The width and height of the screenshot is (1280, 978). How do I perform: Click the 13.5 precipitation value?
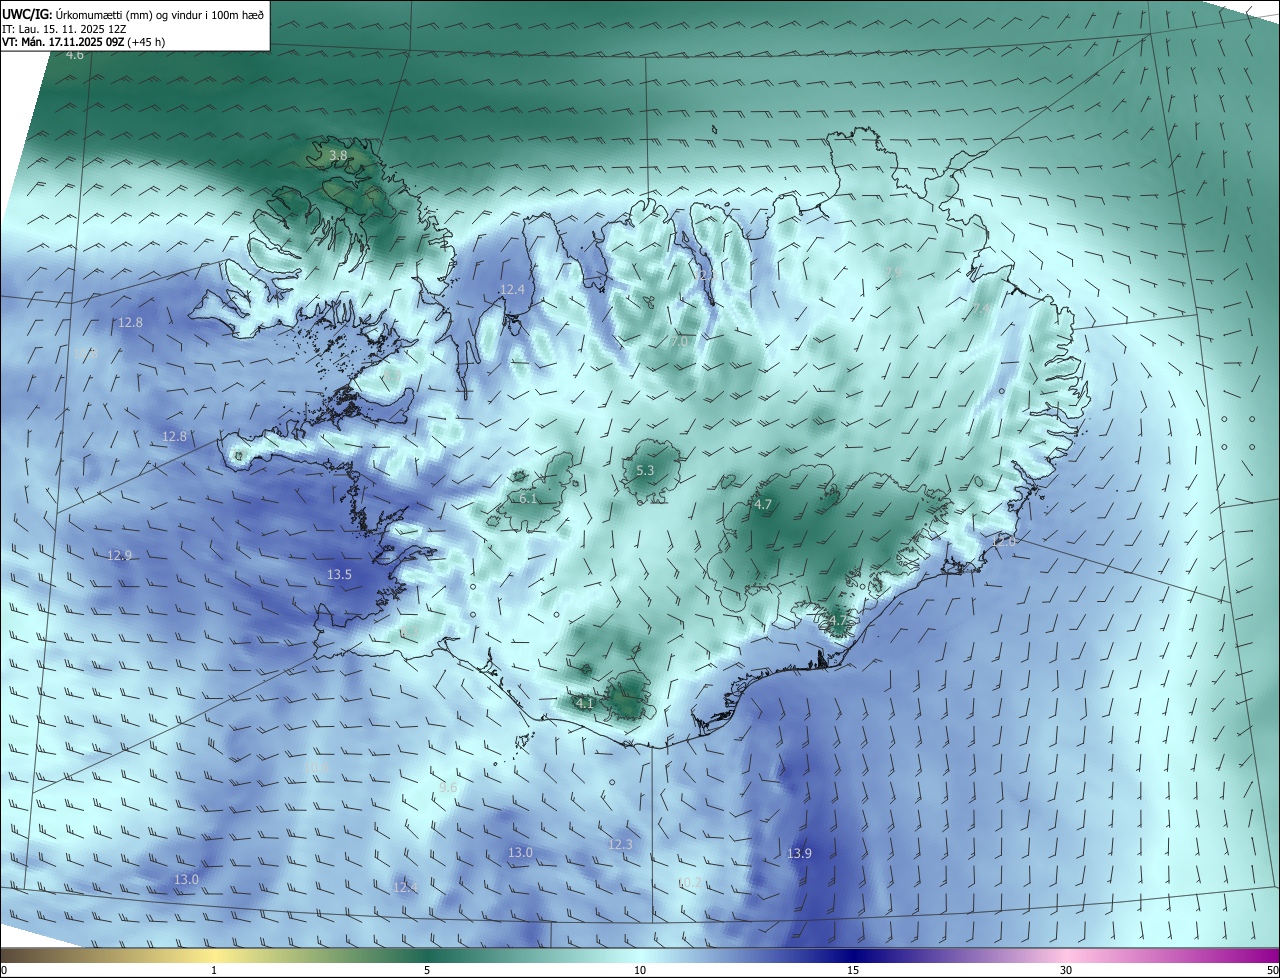(340, 574)
